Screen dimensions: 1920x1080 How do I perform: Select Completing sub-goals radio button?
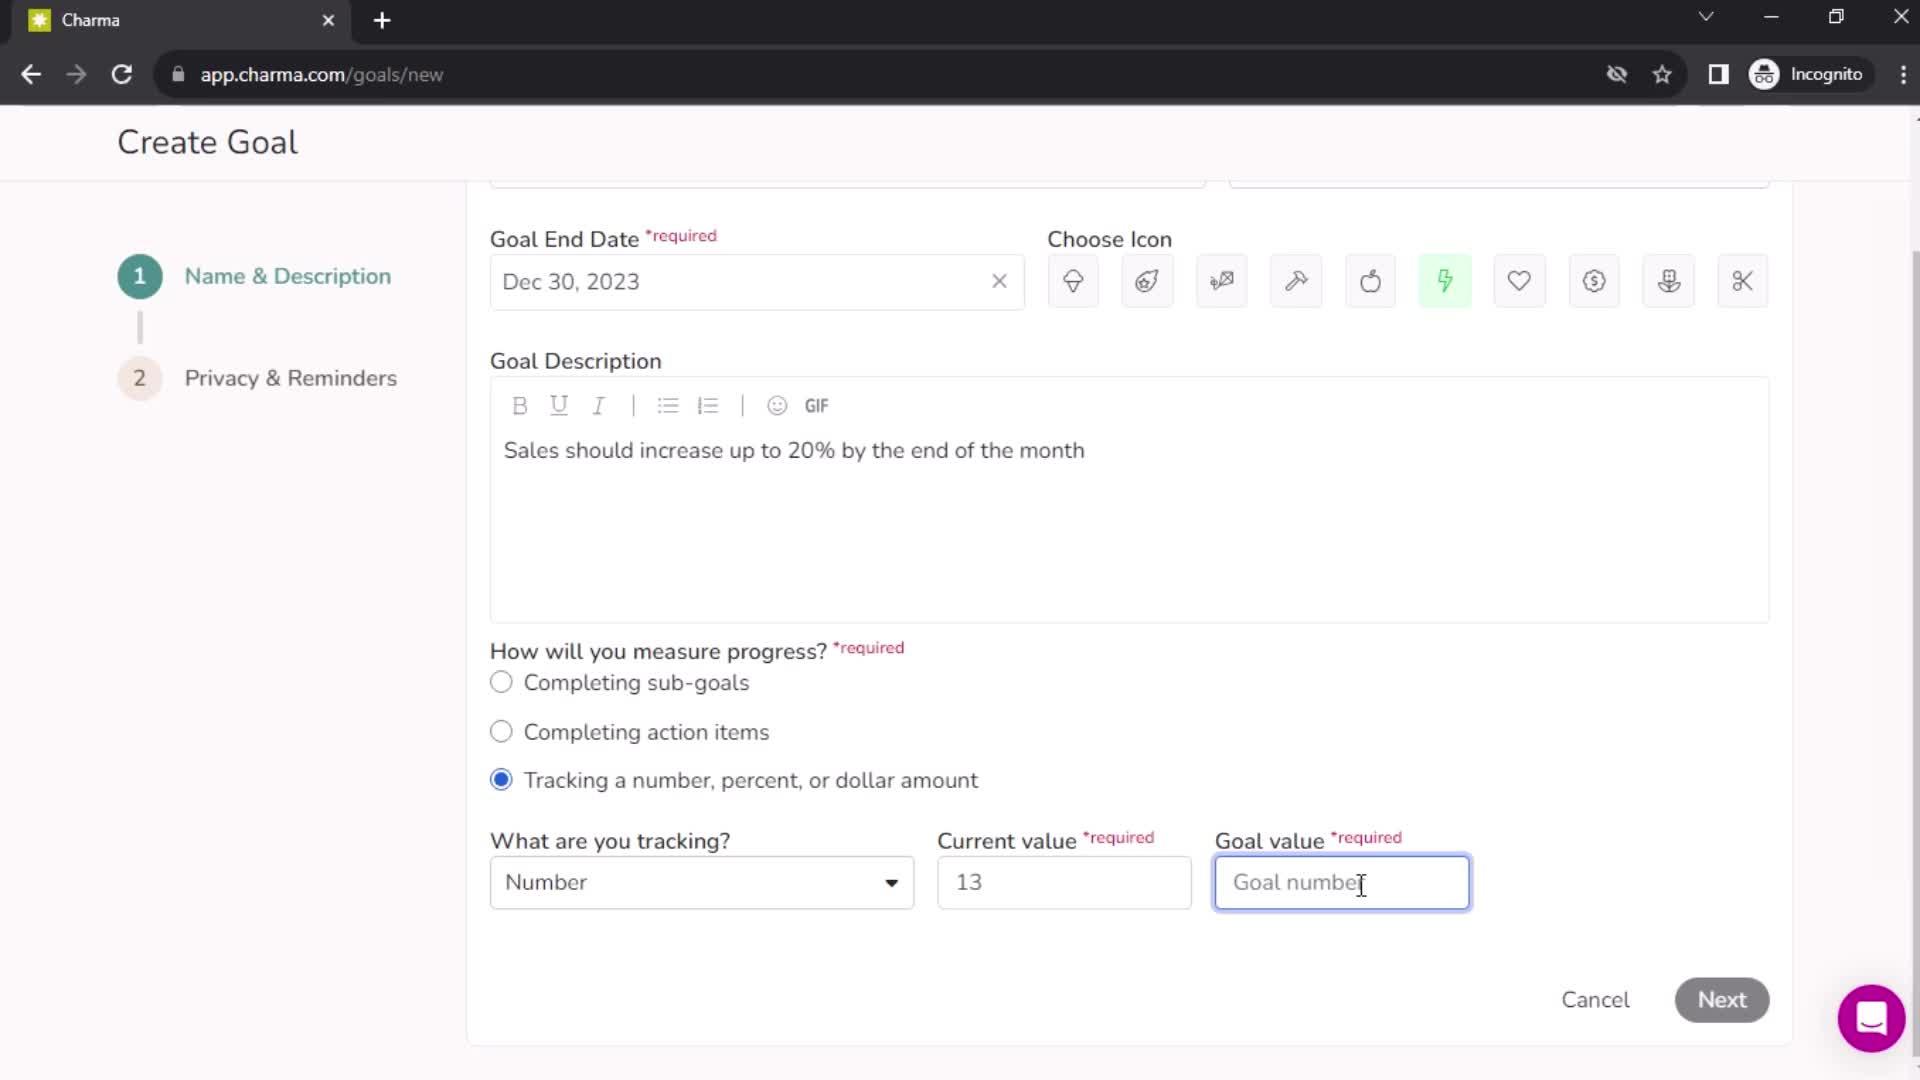(x=501, y=683)
